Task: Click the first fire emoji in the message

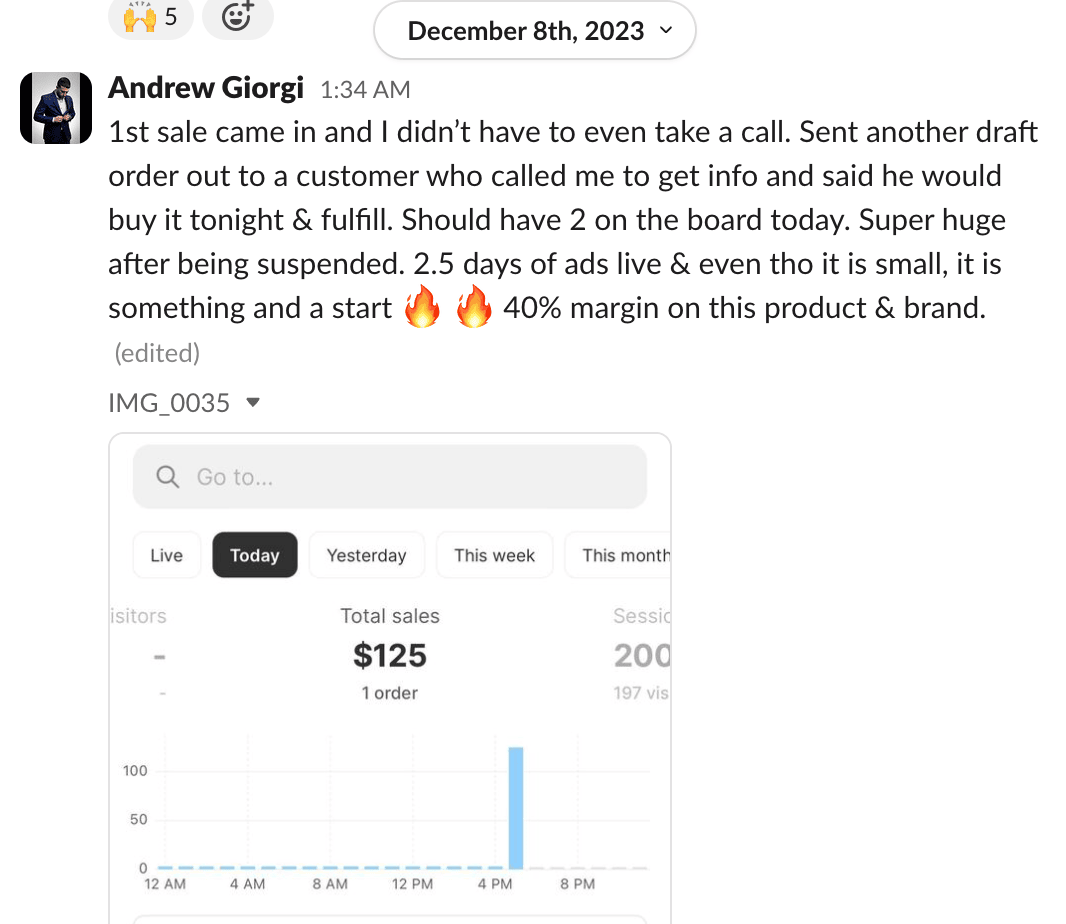Action: pos(422,309)
